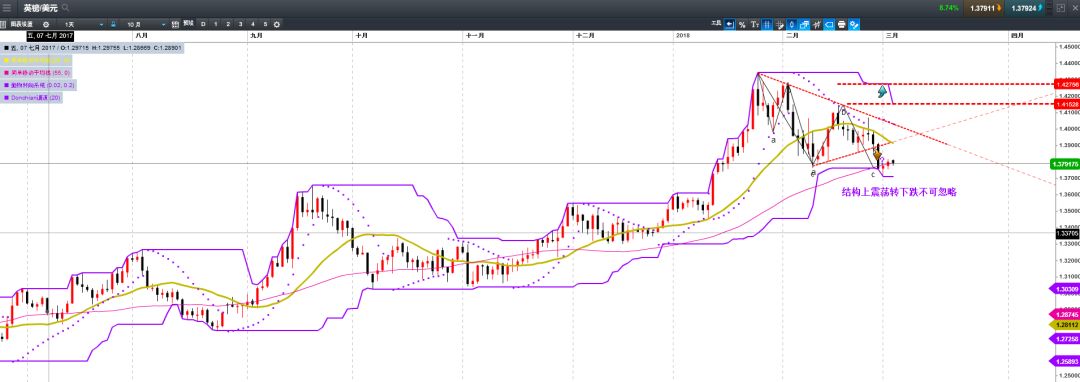Click the sell price 1.37911 button
This screenshot has width=1080, height=382.
coord(985,8)
